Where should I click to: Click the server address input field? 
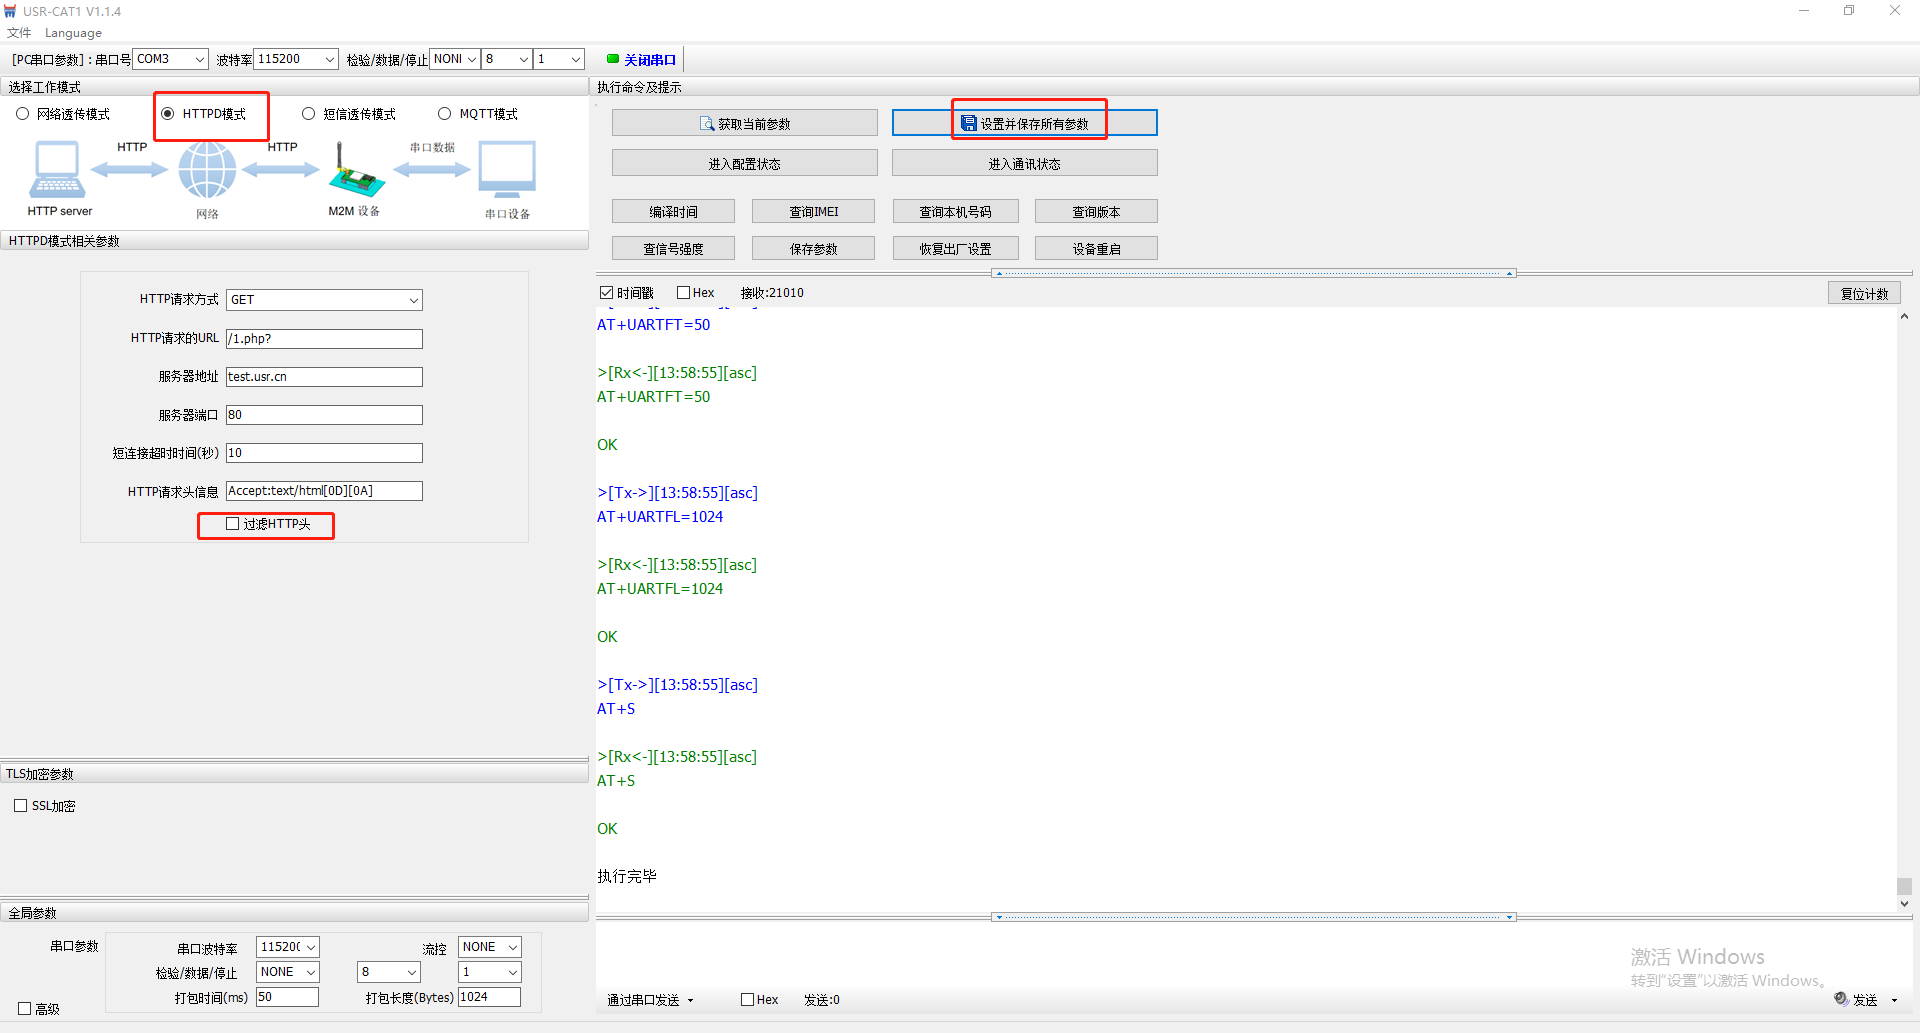324,377
